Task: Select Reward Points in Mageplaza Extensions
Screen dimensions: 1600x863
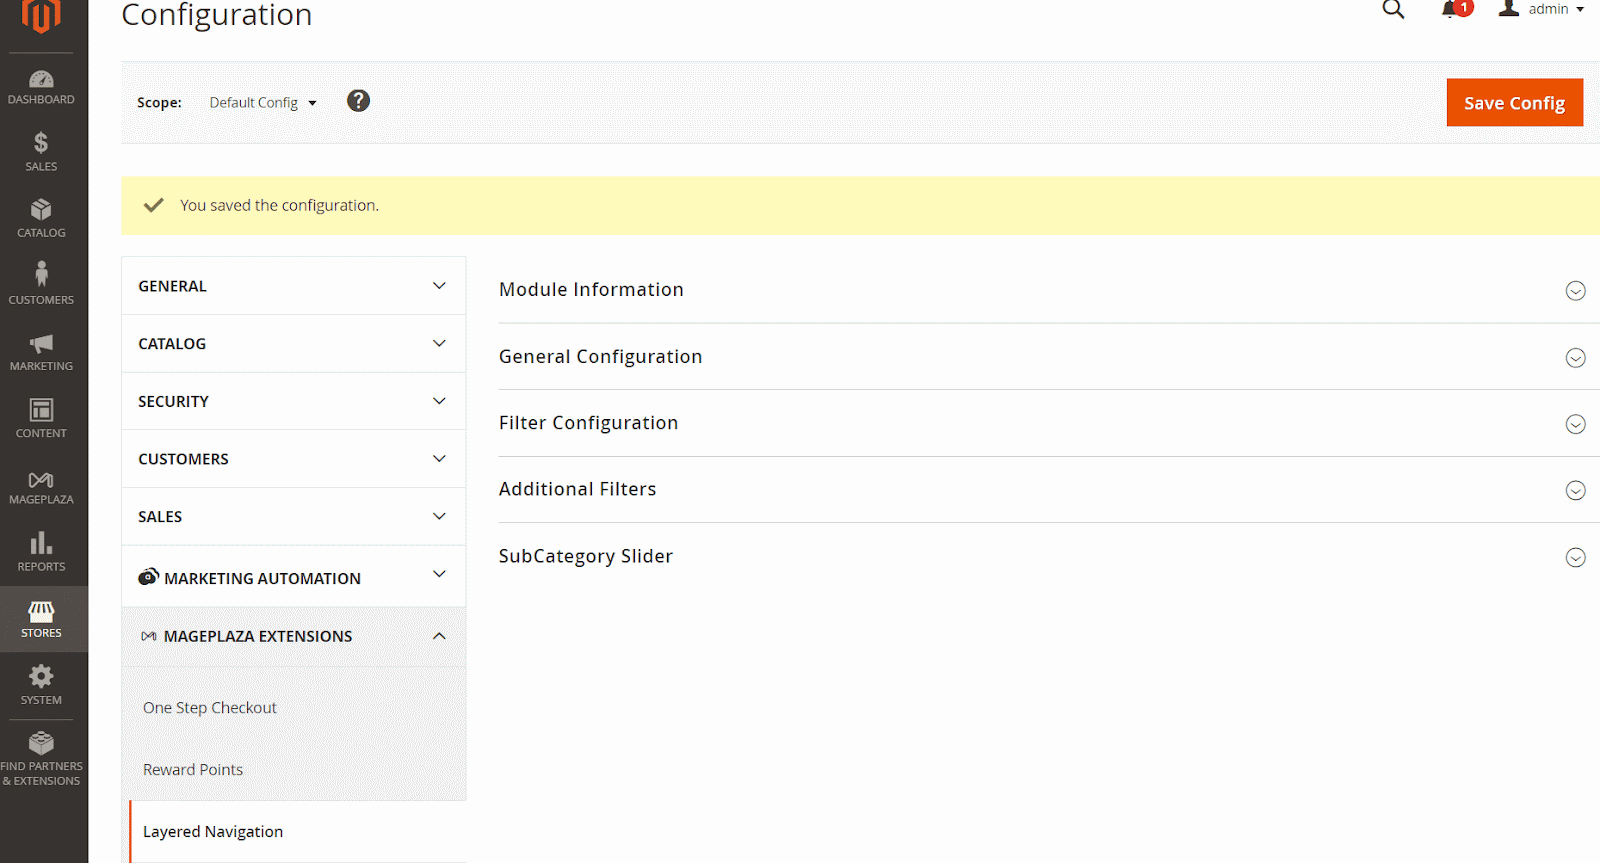Action: tap(193, 770)
